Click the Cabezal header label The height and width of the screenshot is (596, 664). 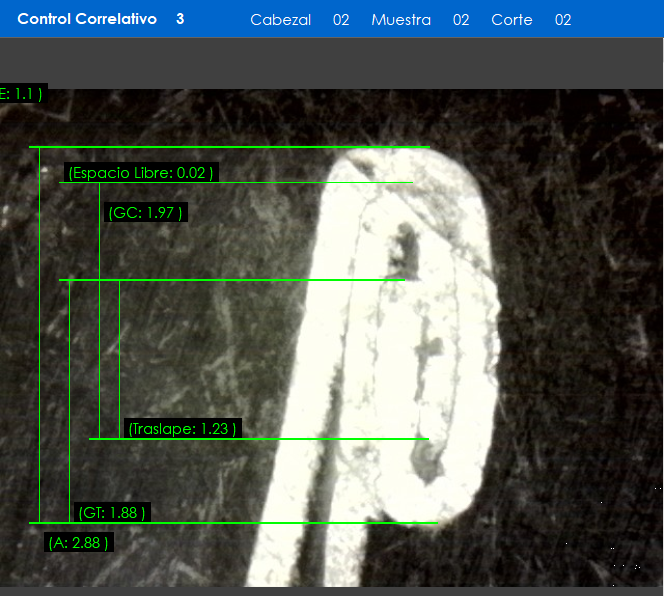click(280, 20)
